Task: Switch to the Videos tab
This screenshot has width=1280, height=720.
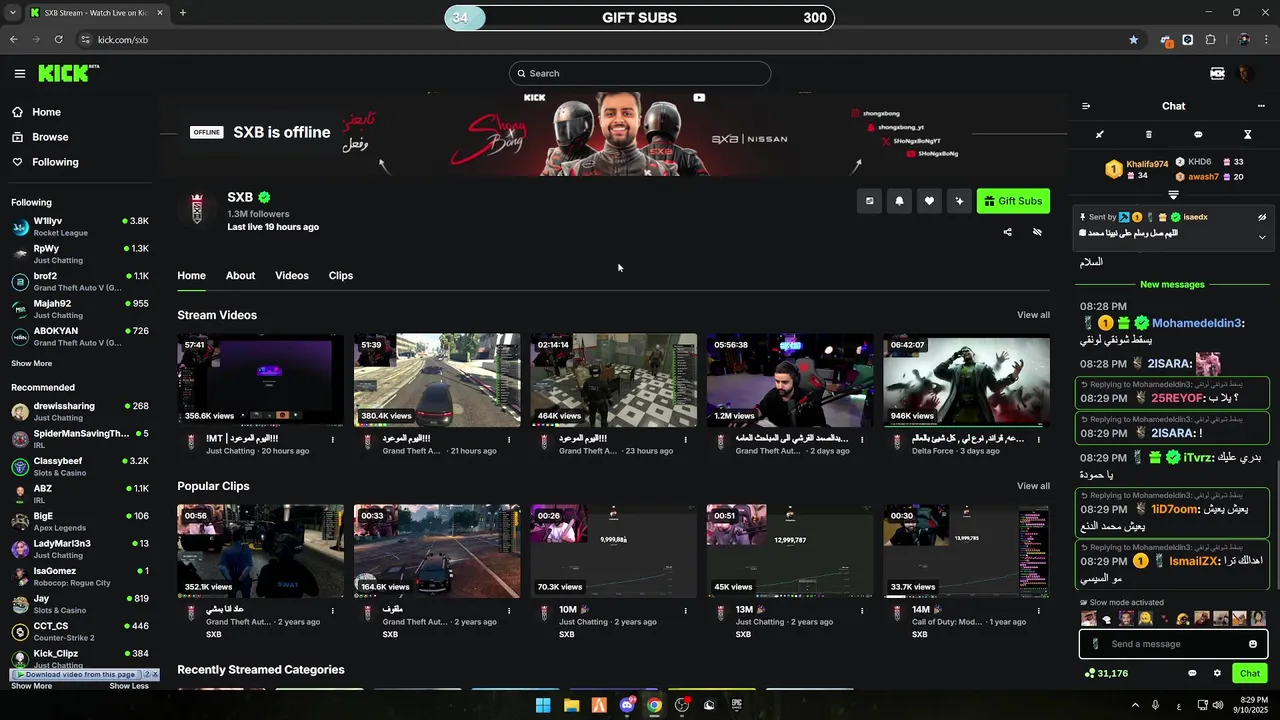Action: (292, 275)
